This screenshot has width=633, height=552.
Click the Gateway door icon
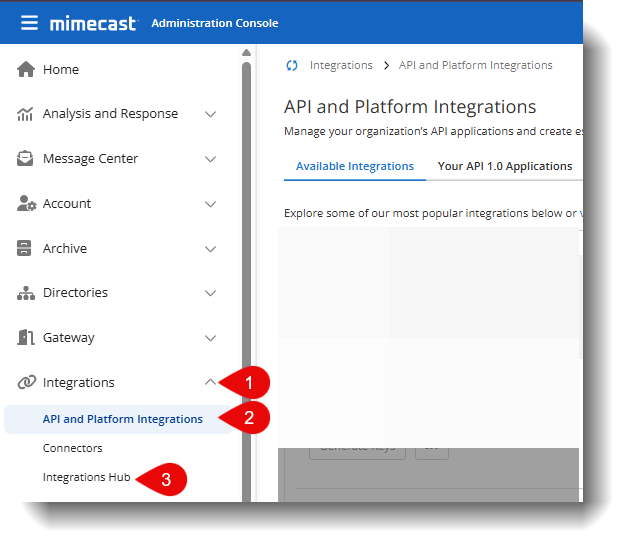pyautogui.click(x=26, y=337)
